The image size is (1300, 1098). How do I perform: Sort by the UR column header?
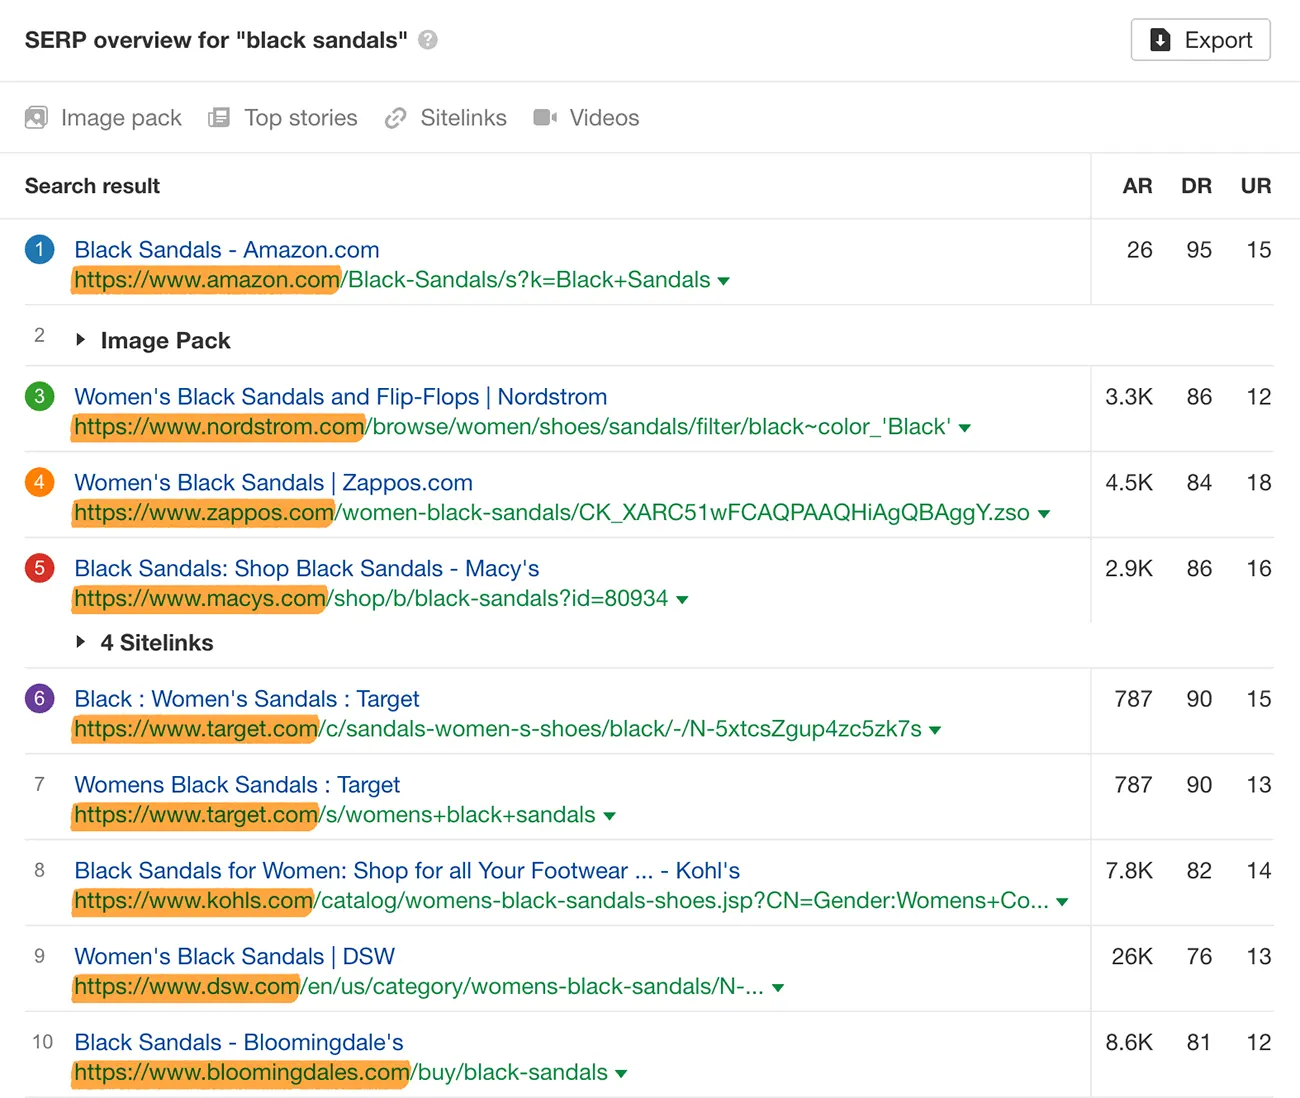pyautogui.click(x=1256, y=186)
